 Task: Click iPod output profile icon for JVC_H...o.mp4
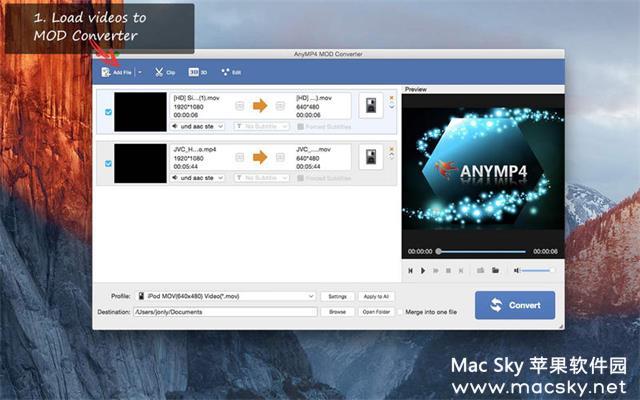tap(371, 157)
